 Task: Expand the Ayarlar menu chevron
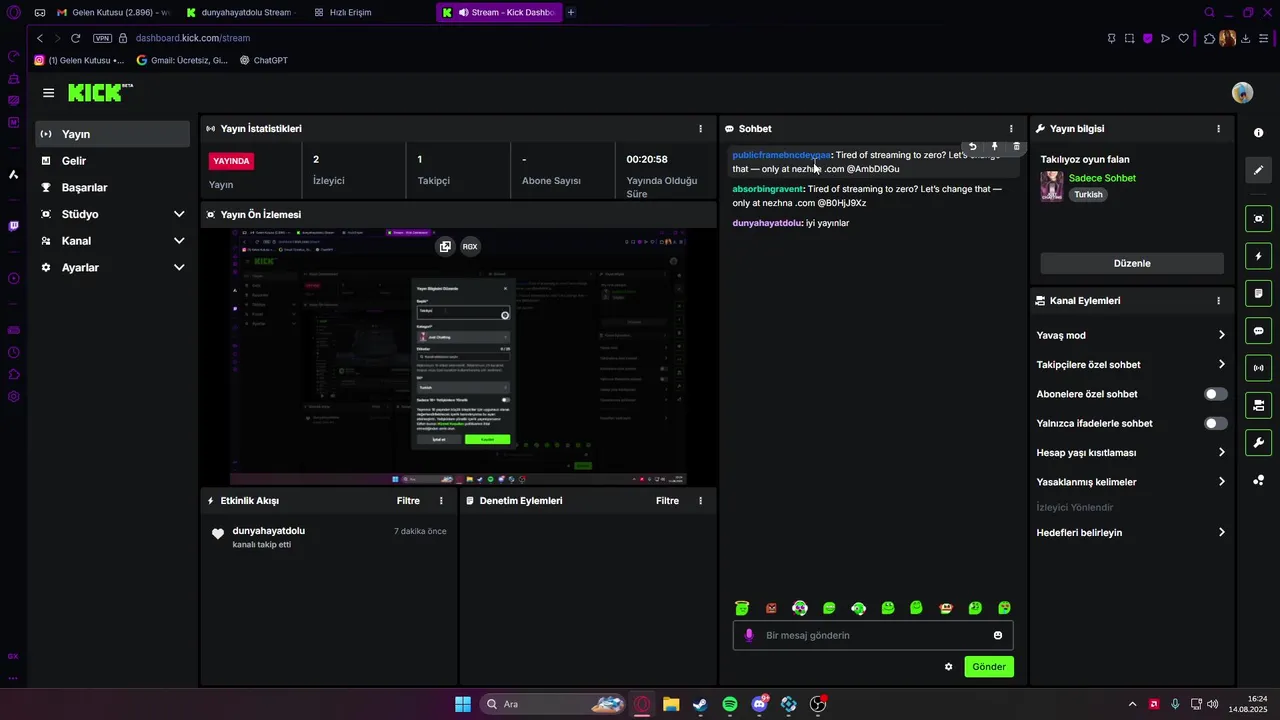[x=179, y=268]
